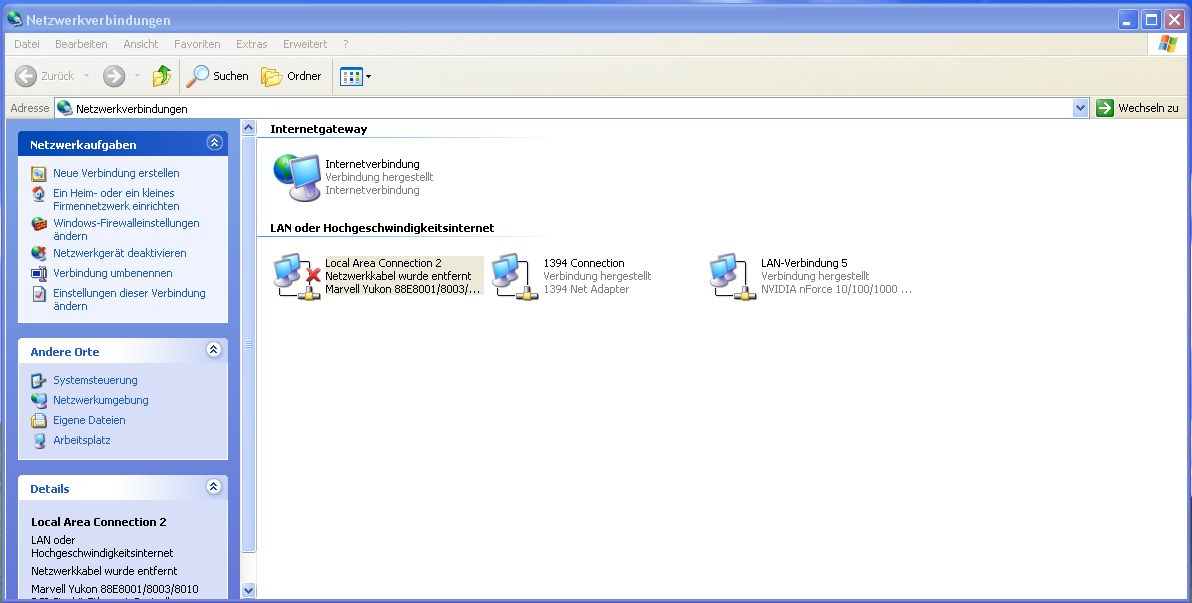Click sidebar scrollbar up arrow
The image size is (1192, 603).
click(249, 128)
